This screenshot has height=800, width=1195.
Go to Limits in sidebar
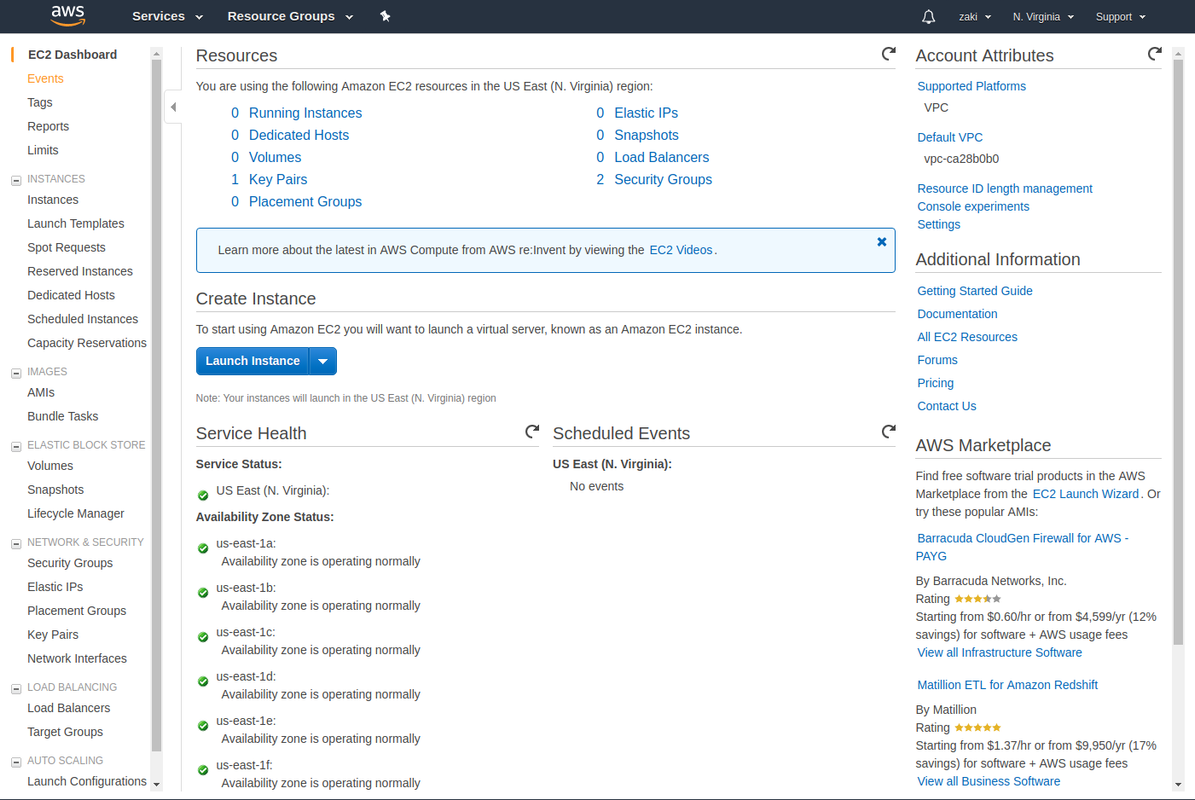coord(43,150)
